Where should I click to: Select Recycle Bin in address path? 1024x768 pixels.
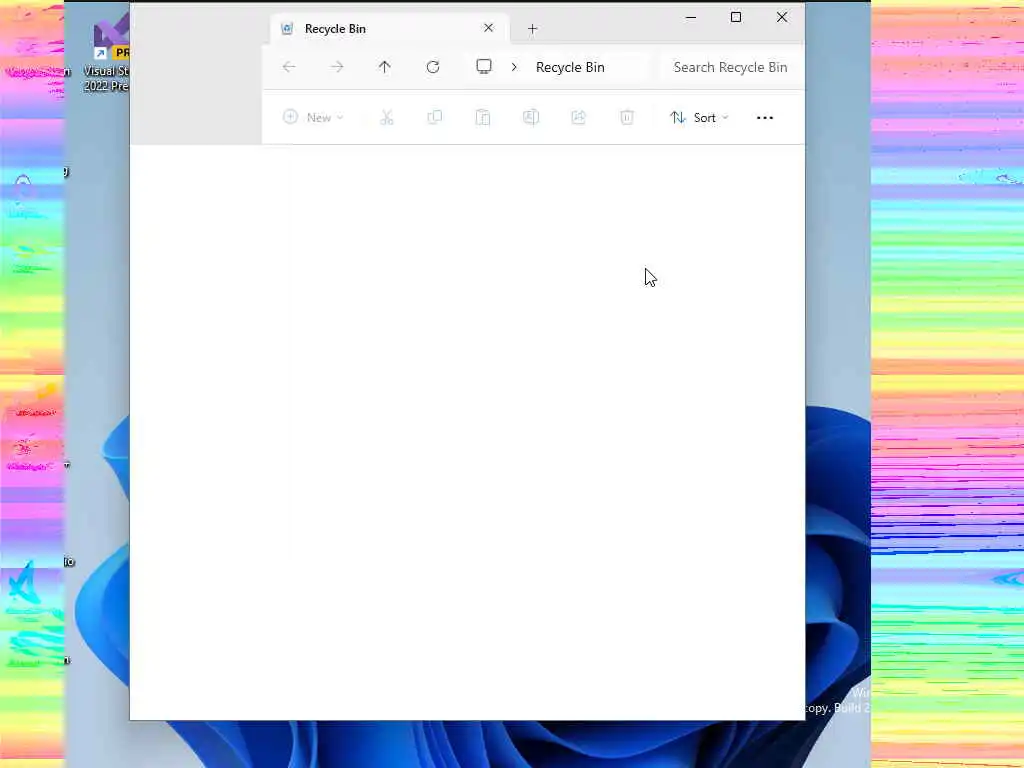[x=570, y=67]
